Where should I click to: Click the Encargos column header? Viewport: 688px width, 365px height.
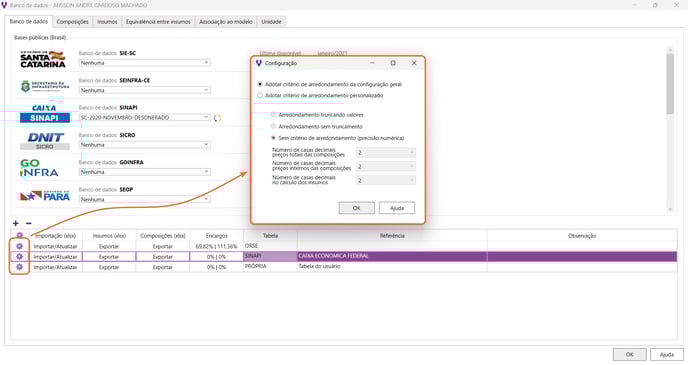[x=216, y=236]
